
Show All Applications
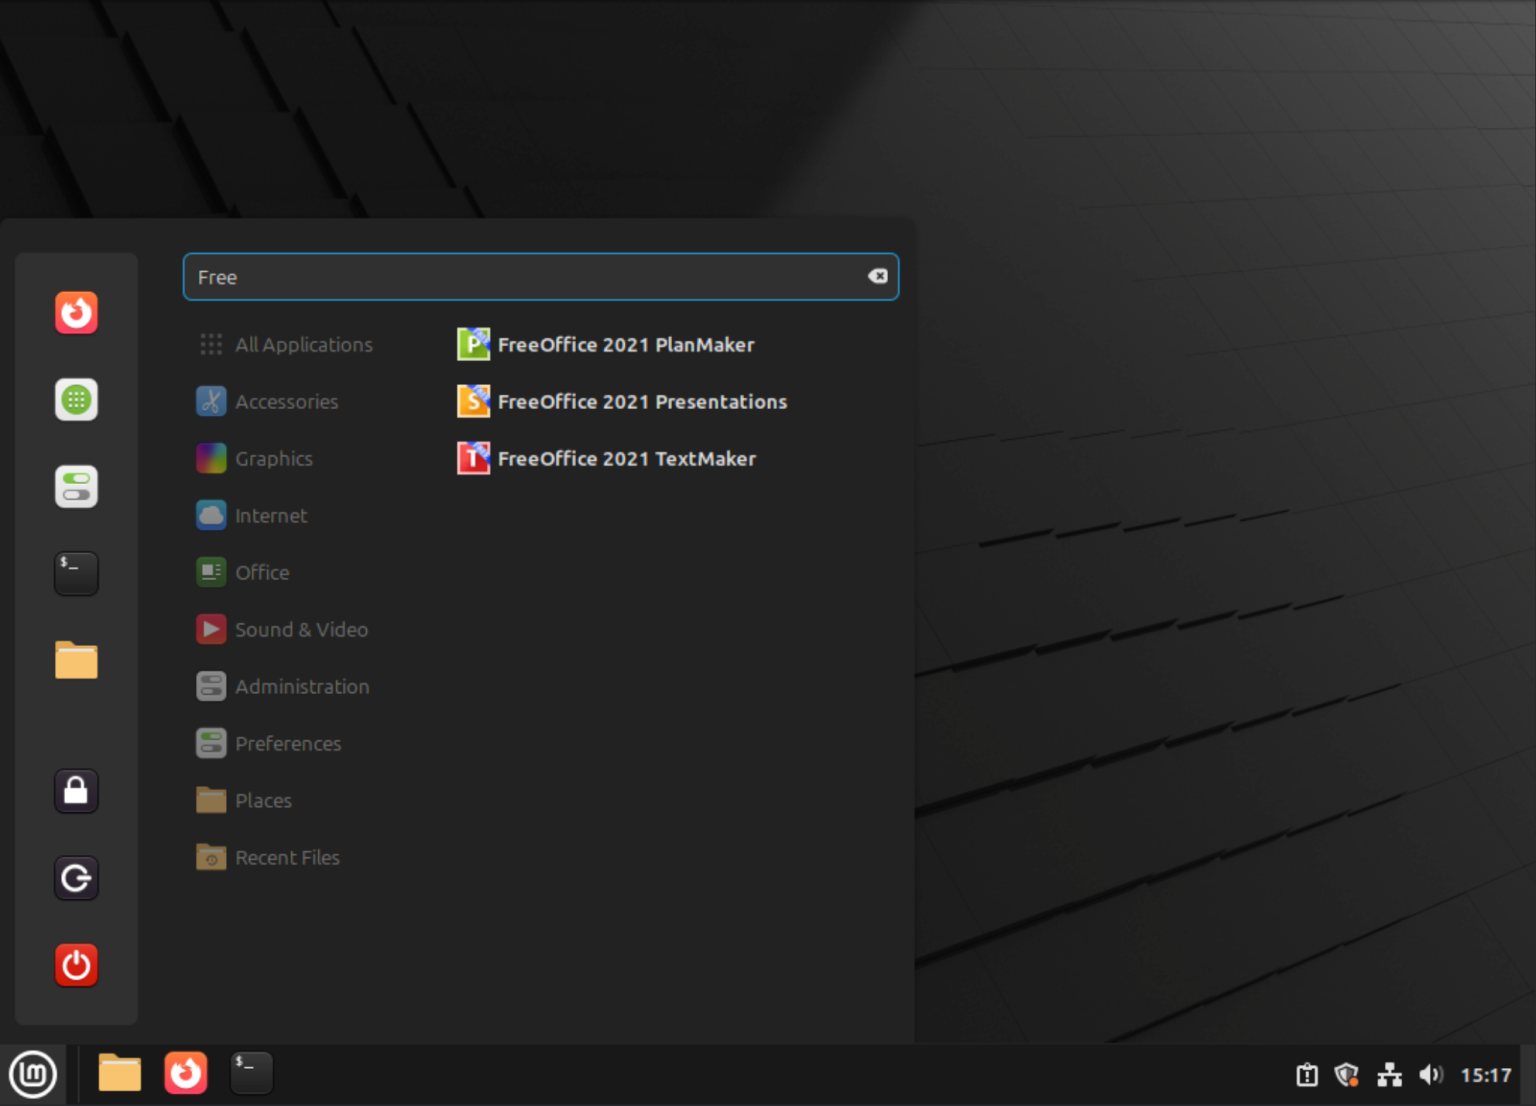point(304,344)
